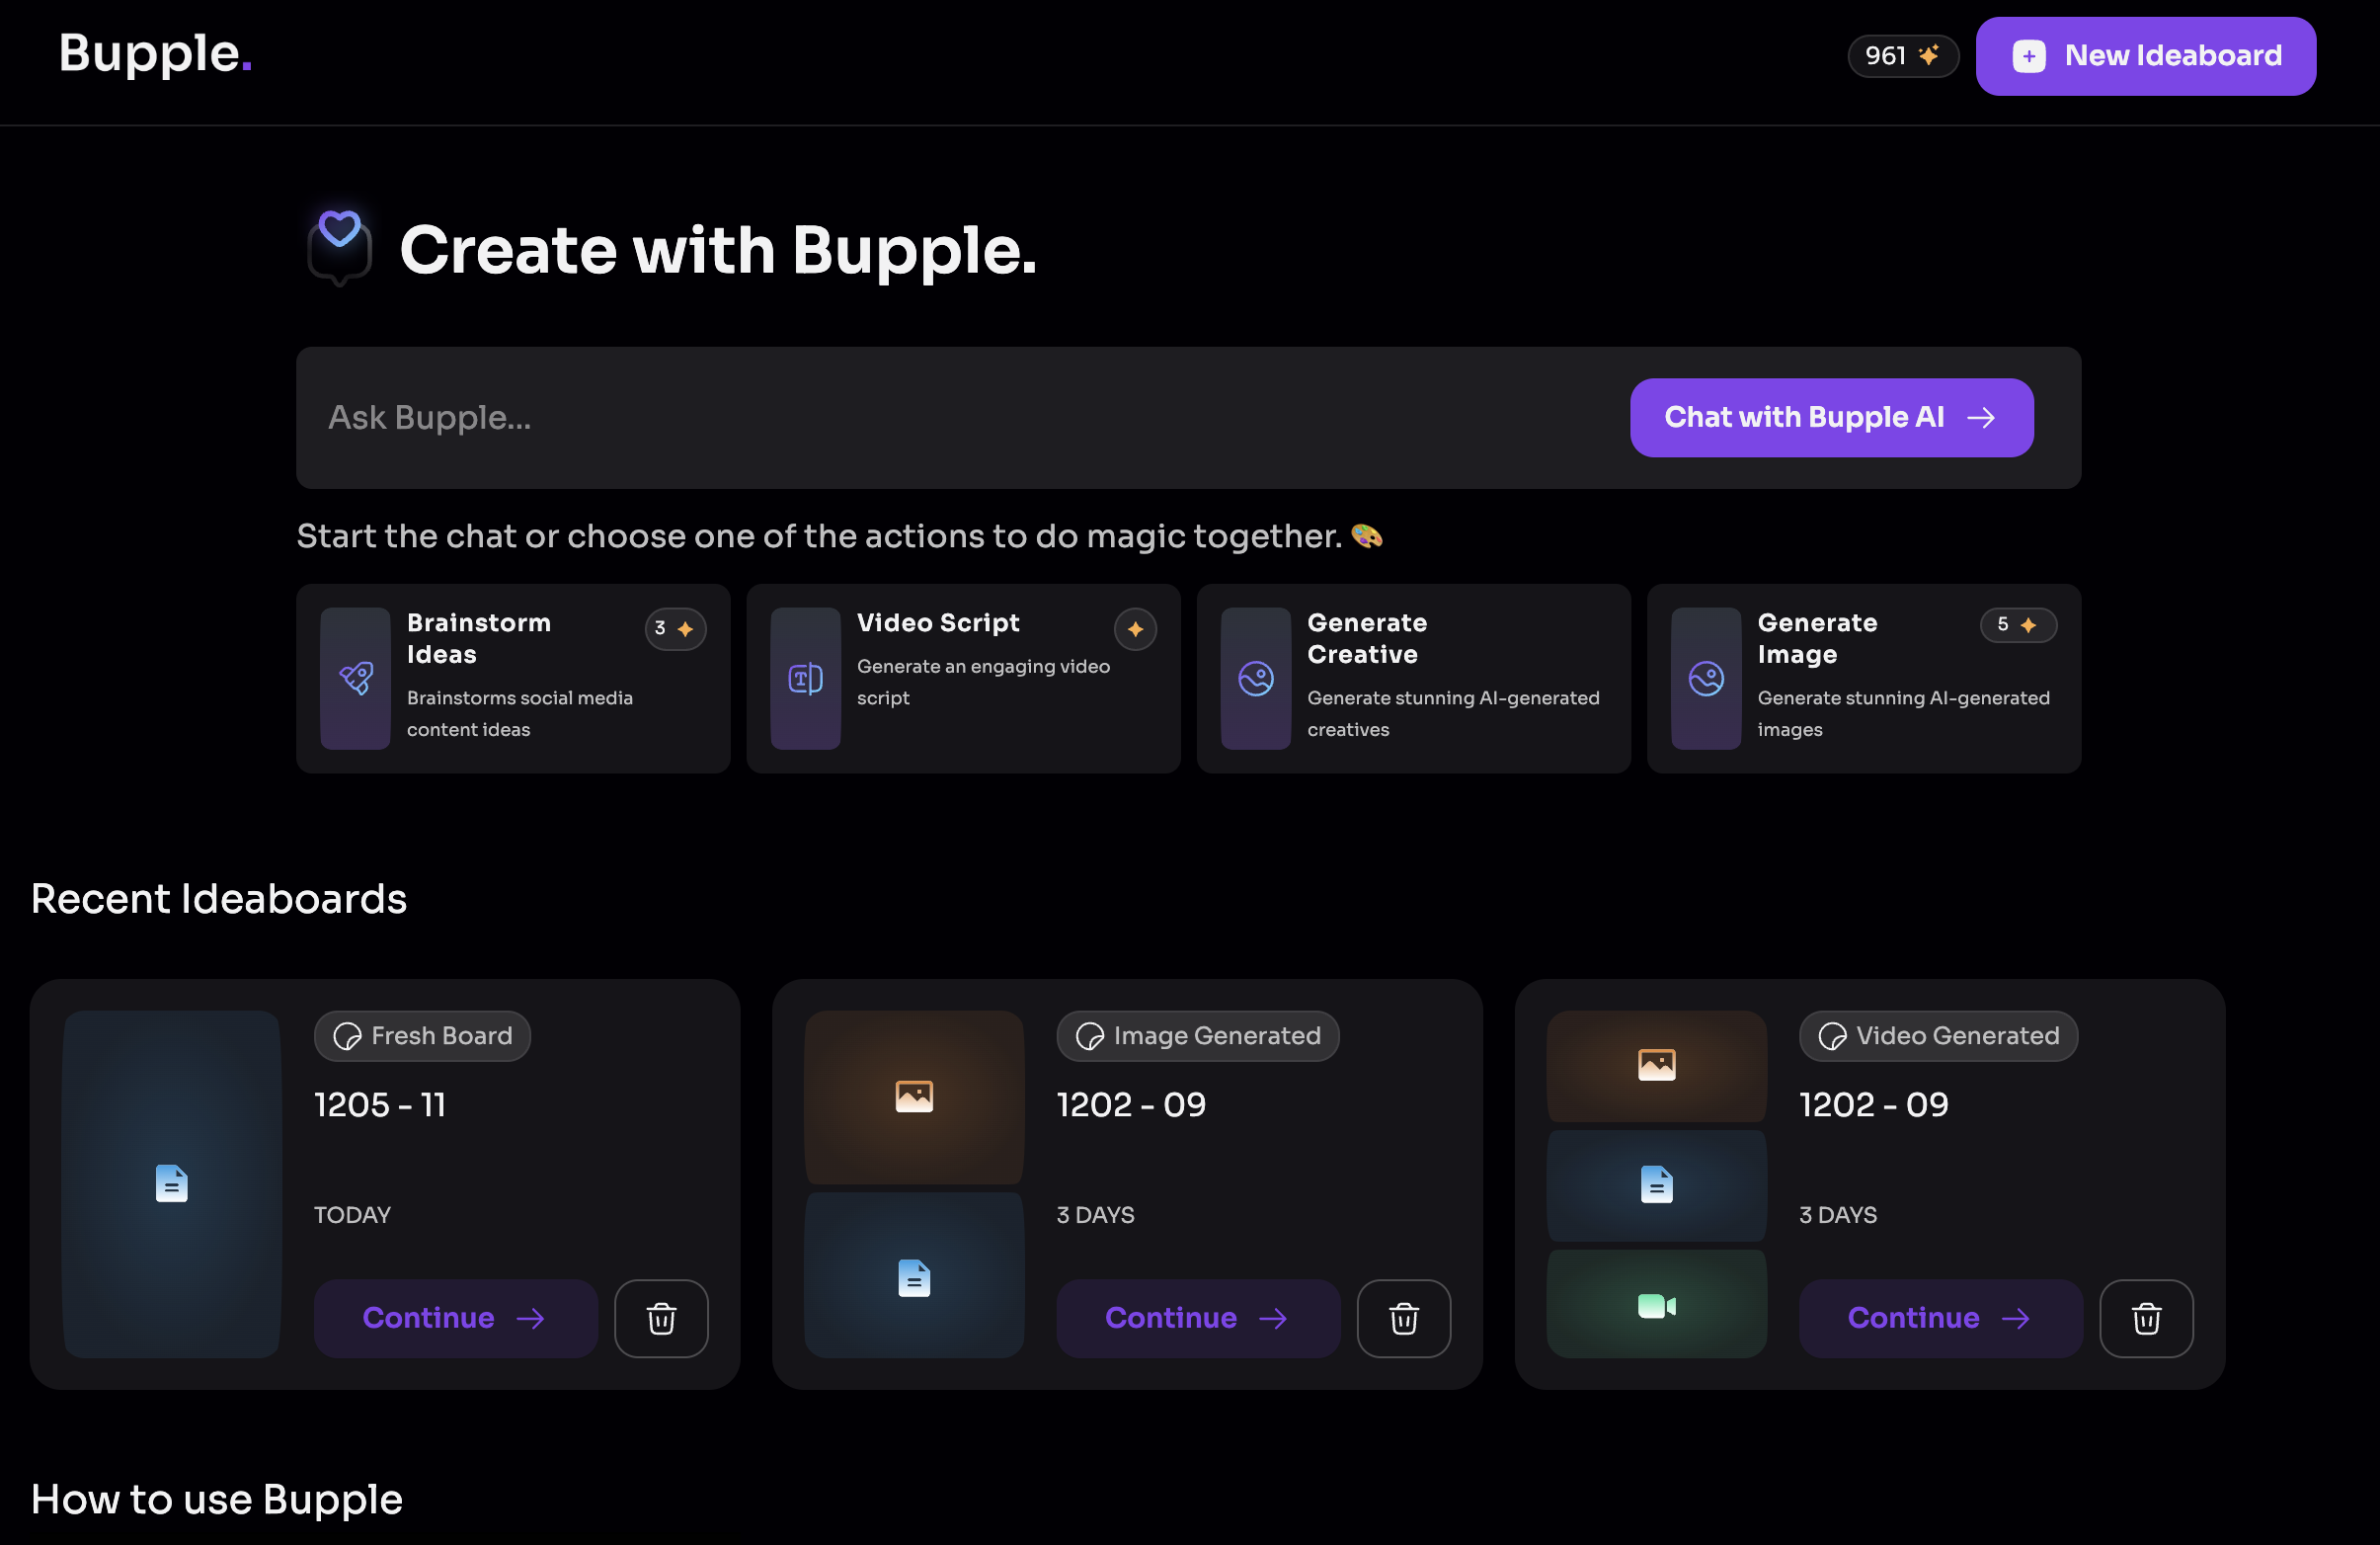The image size is (2380, 1545).
Task: Click the Fresh Board document thumbnail
Action: [171, 1183]
